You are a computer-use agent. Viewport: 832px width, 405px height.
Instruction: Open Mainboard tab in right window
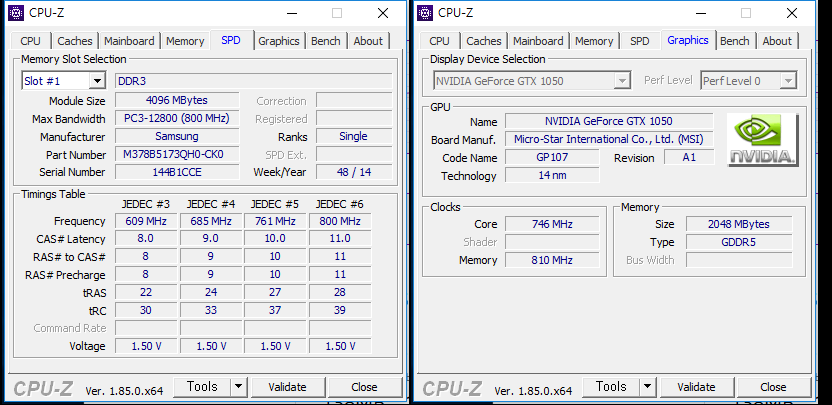click(538, 41)
